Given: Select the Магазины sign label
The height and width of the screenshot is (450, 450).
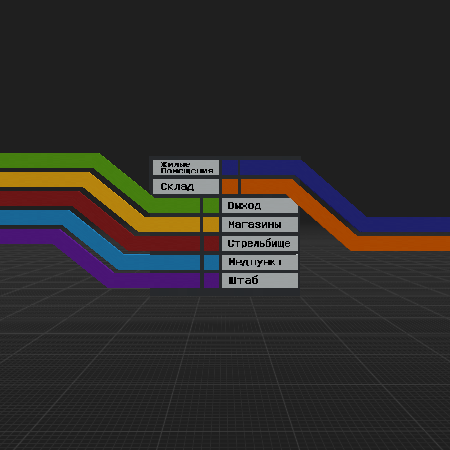Looking at the screenshot, I should [260, 224].
